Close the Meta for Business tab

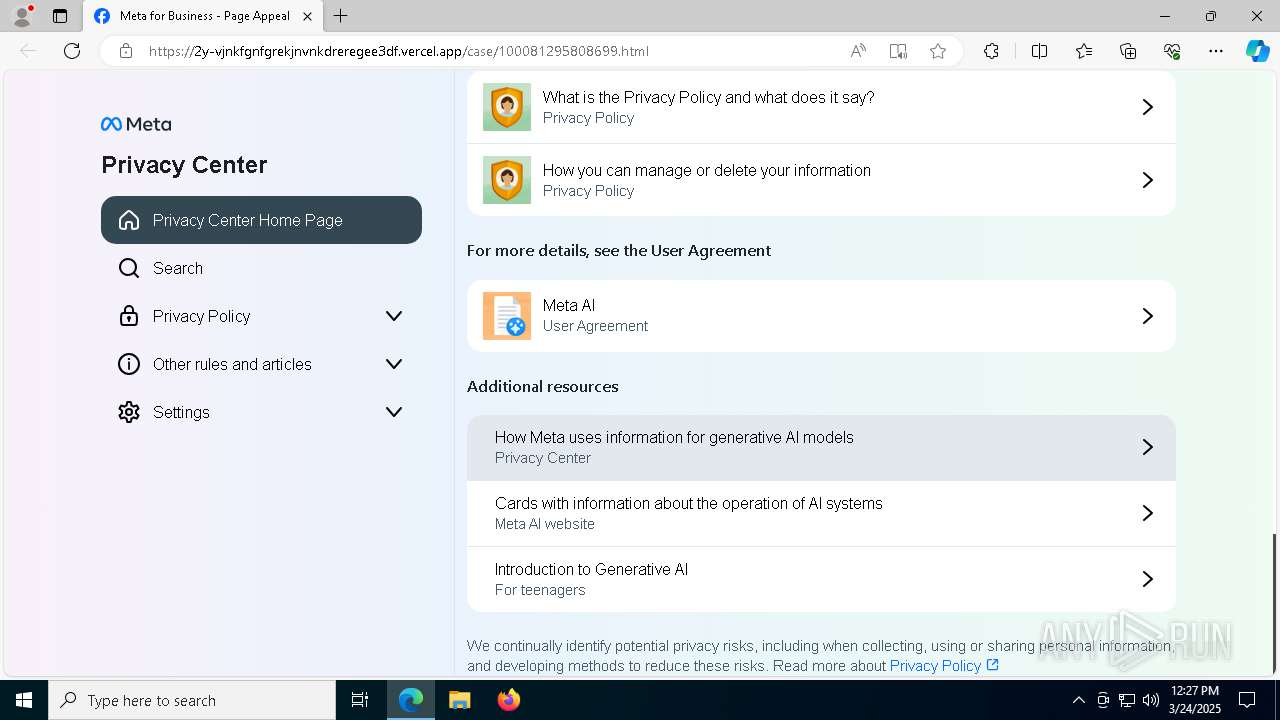click(x=308, y=16)
